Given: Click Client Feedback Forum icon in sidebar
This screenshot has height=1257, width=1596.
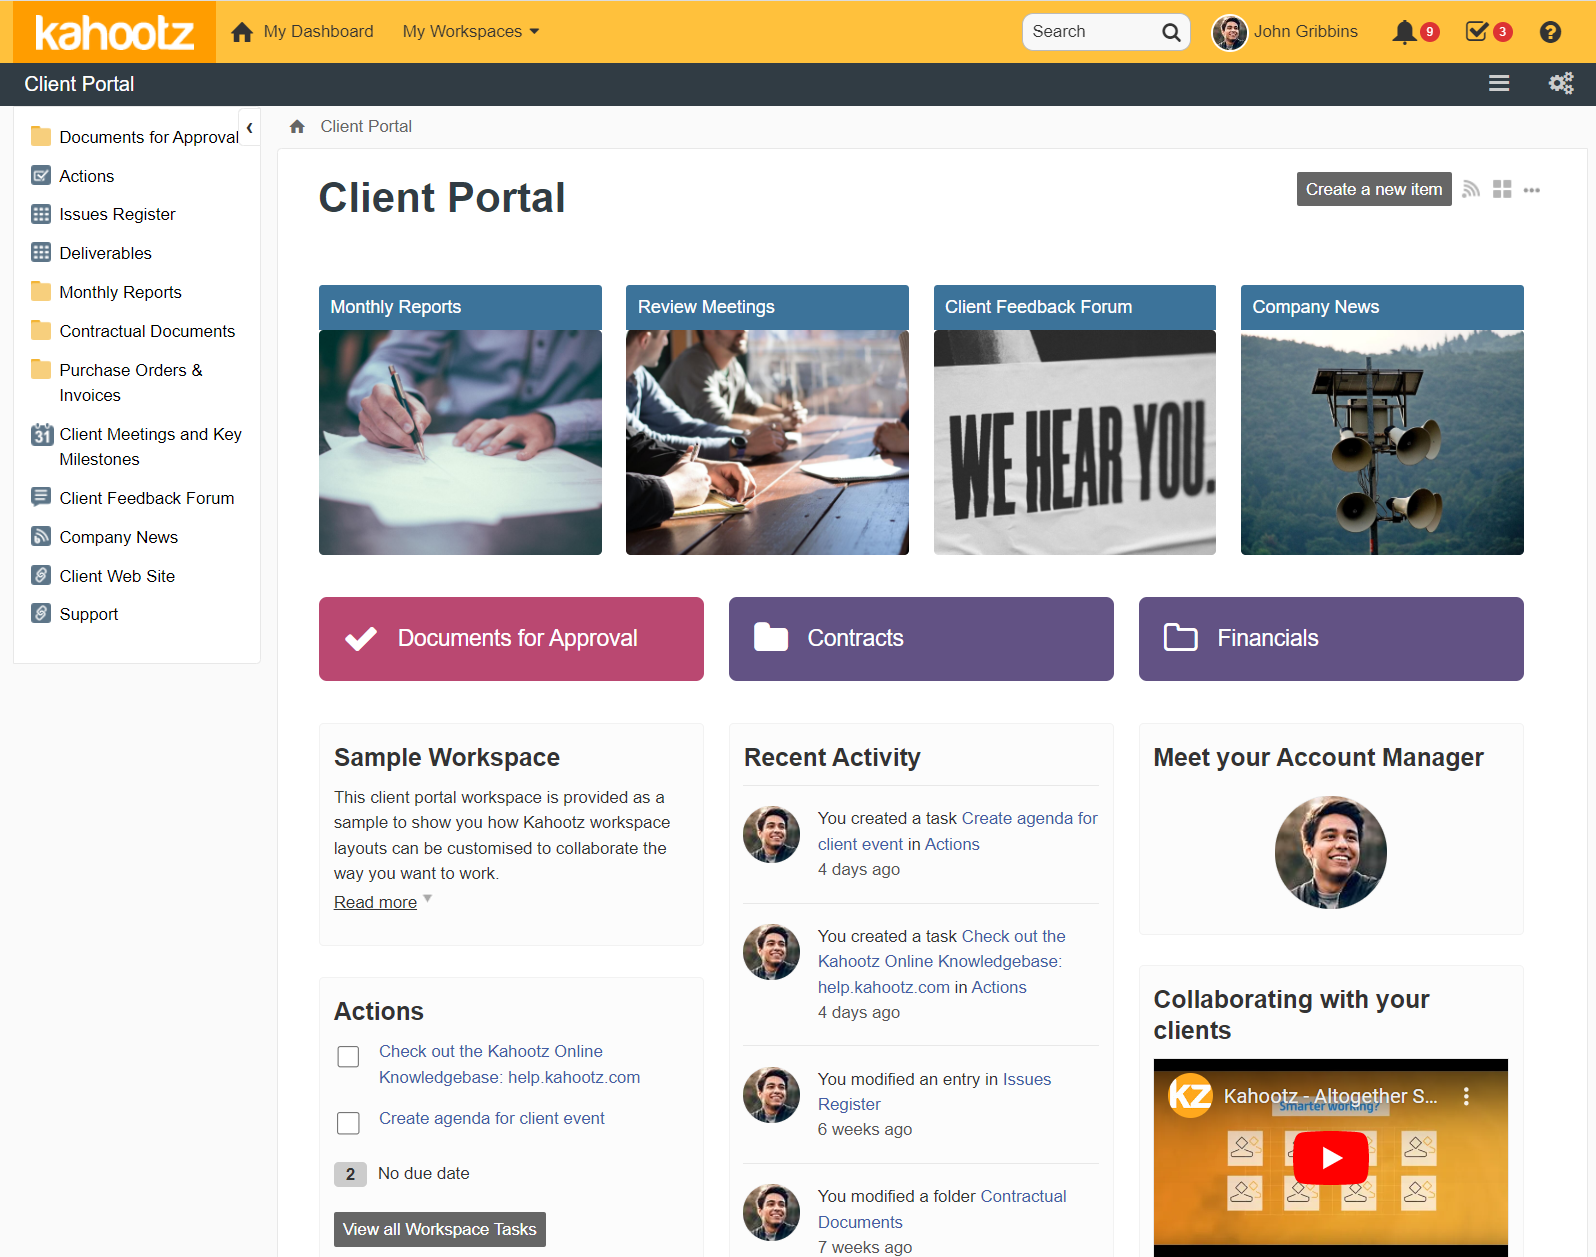Looking at the screenshot, I should coord(41,497).
